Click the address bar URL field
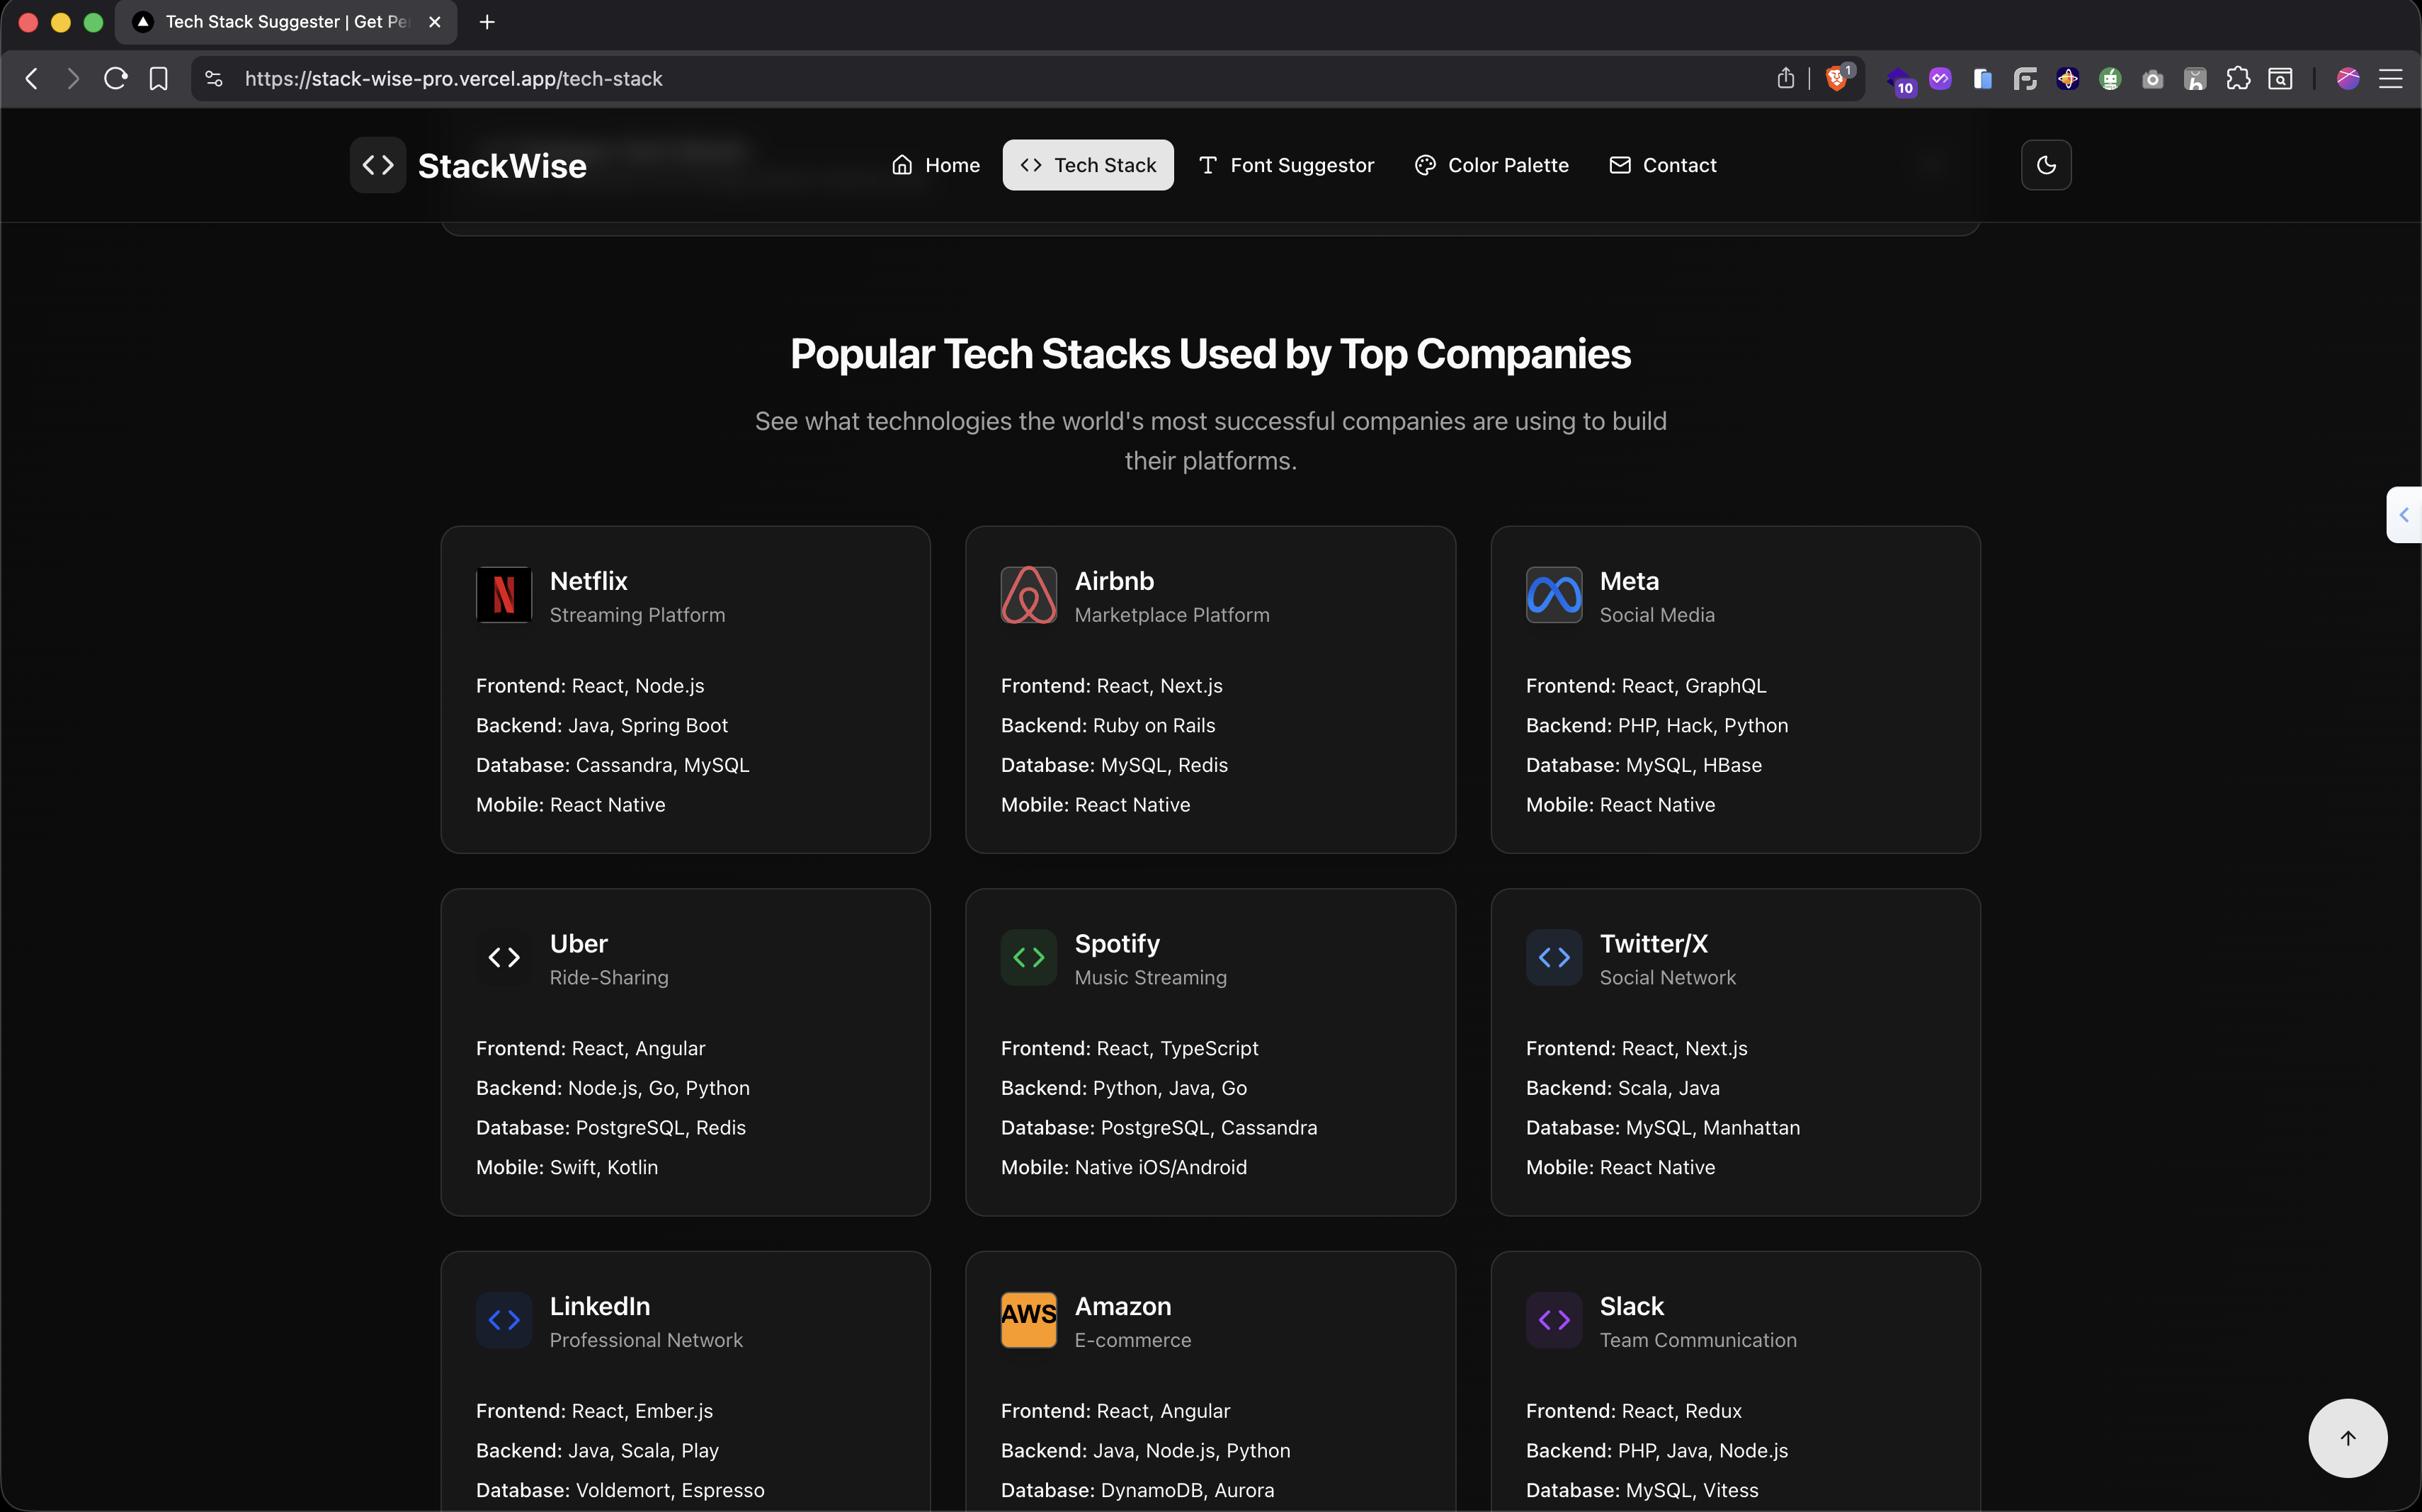 [x=900, y=78]
